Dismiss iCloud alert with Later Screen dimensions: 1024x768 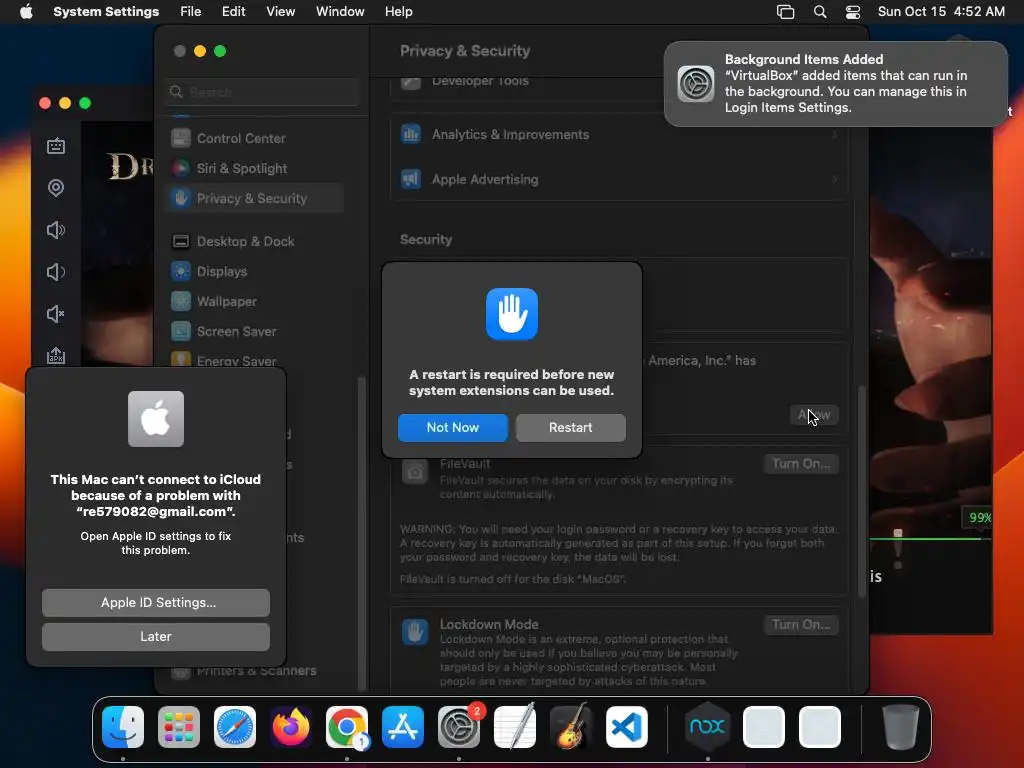tap(156, 637)
